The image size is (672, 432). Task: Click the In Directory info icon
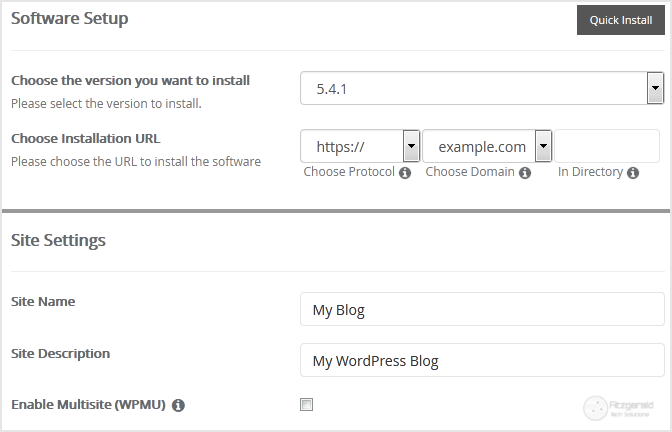pos(632,173)
